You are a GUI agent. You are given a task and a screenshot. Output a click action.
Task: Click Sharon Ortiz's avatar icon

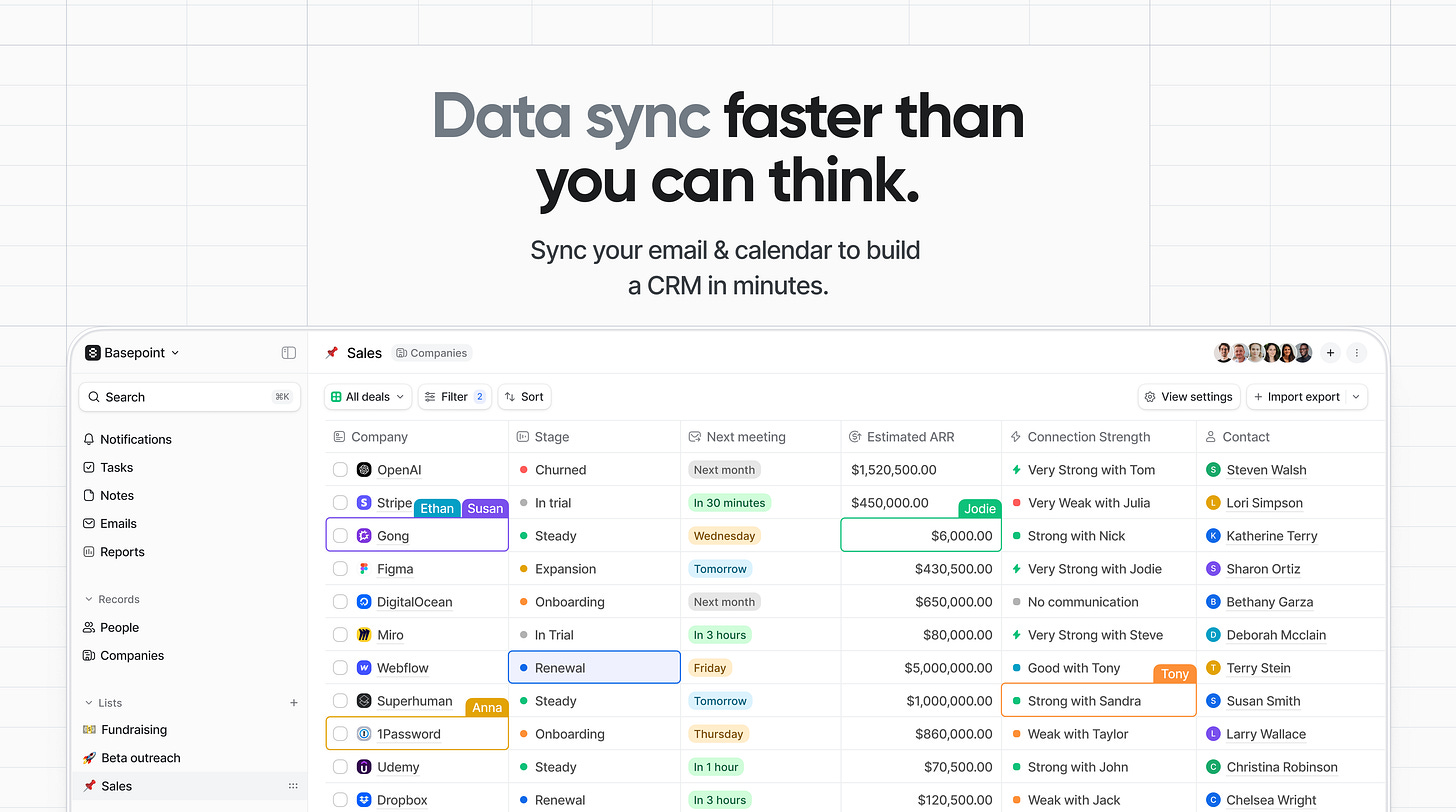click(1213, 569)
